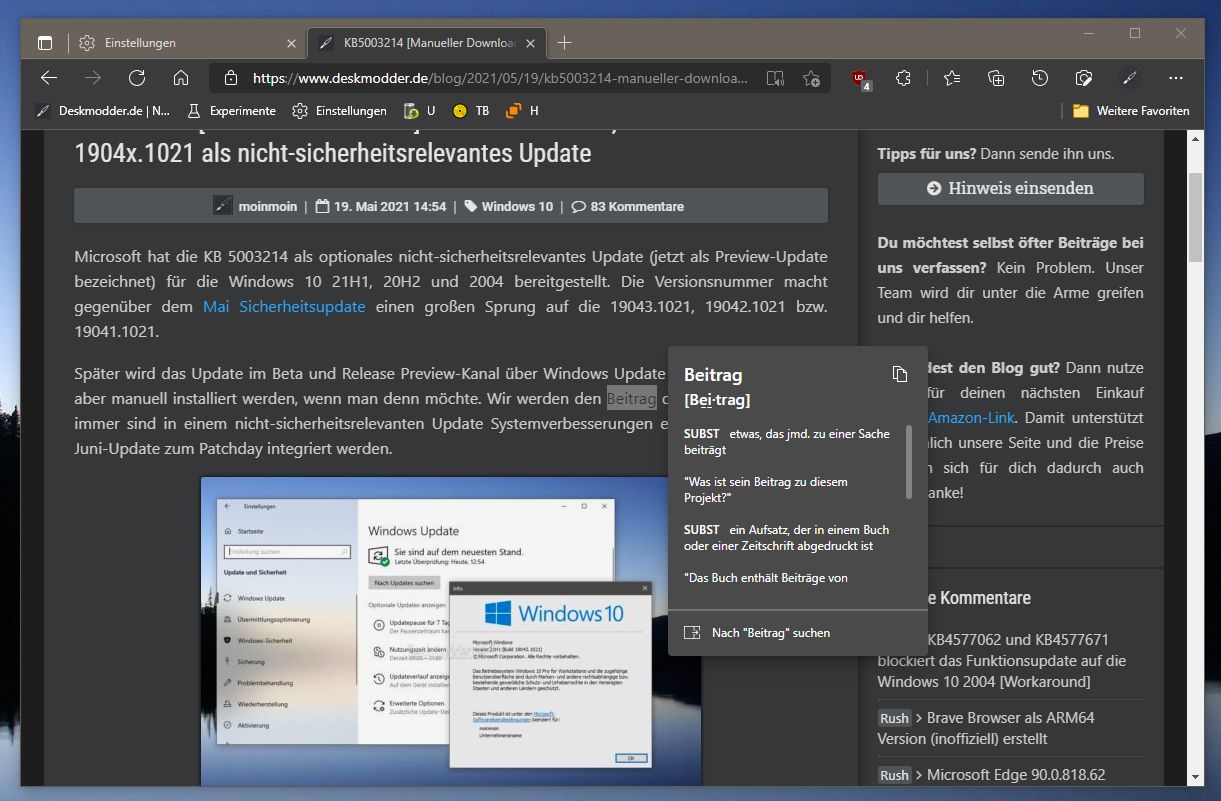Viewport: 1221px width, 801px height.
Task: Open the uBlock Origin extension
Action: point(860,79)
